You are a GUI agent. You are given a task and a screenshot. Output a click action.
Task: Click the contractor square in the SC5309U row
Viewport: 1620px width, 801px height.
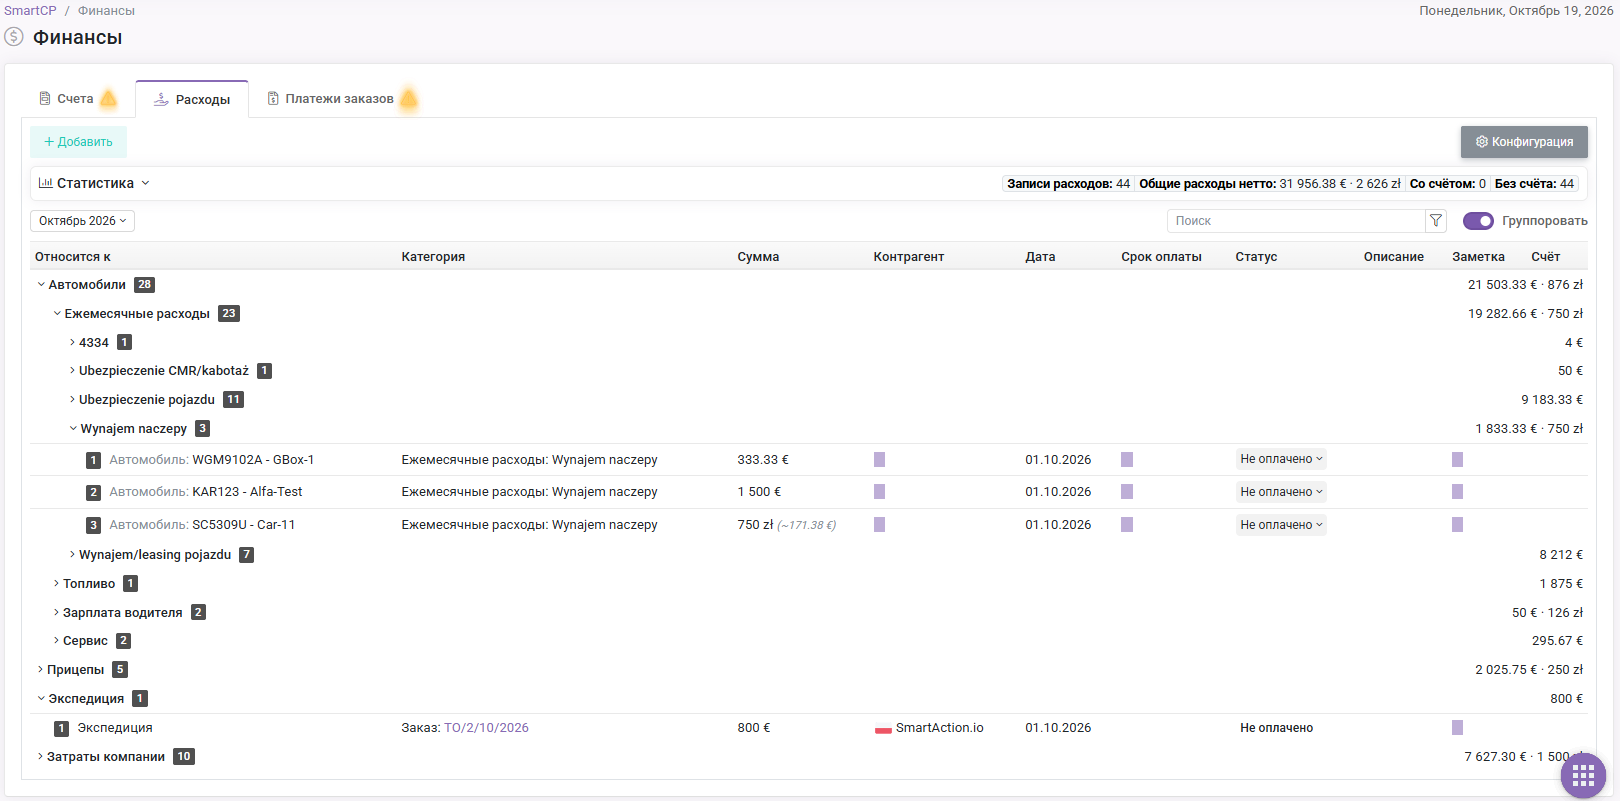(879, 525)
